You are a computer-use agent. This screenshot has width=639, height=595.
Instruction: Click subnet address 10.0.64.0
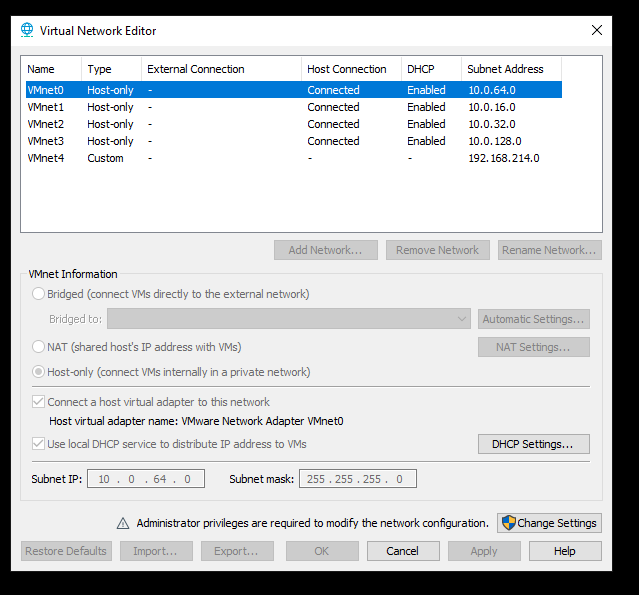point(492,90)
